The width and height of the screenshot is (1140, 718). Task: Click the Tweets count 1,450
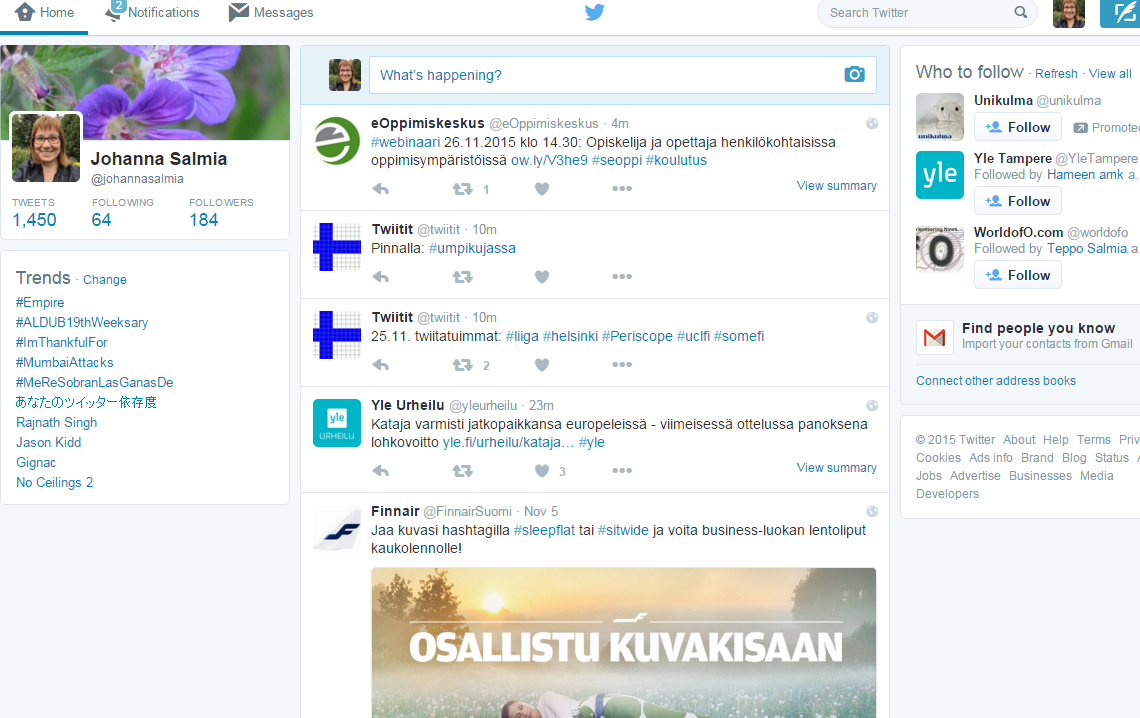[x=34, y=219]
